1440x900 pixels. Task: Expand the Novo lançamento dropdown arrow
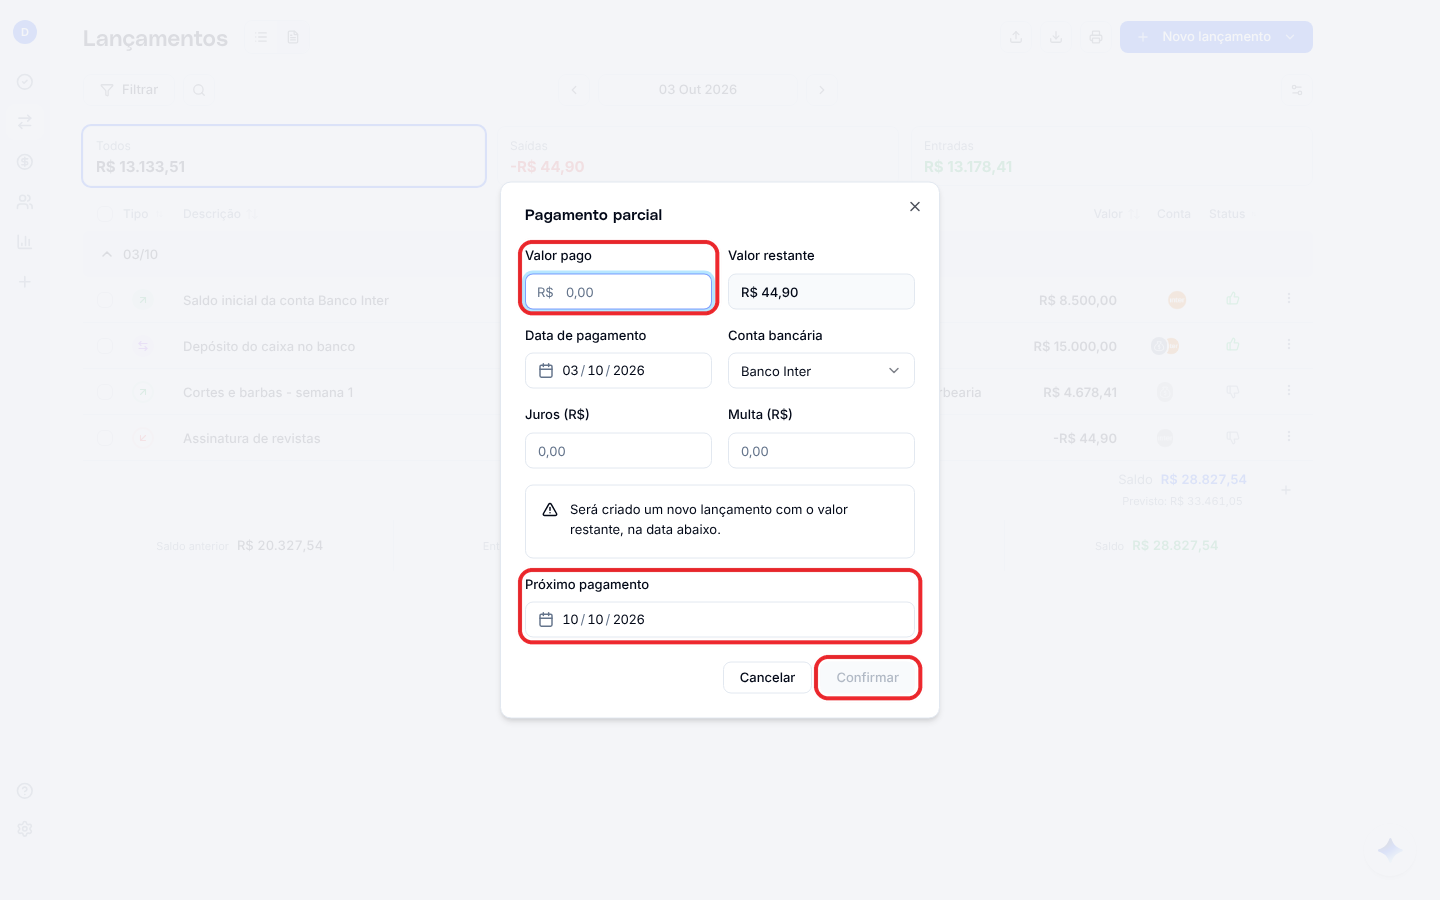(1291, 37)
